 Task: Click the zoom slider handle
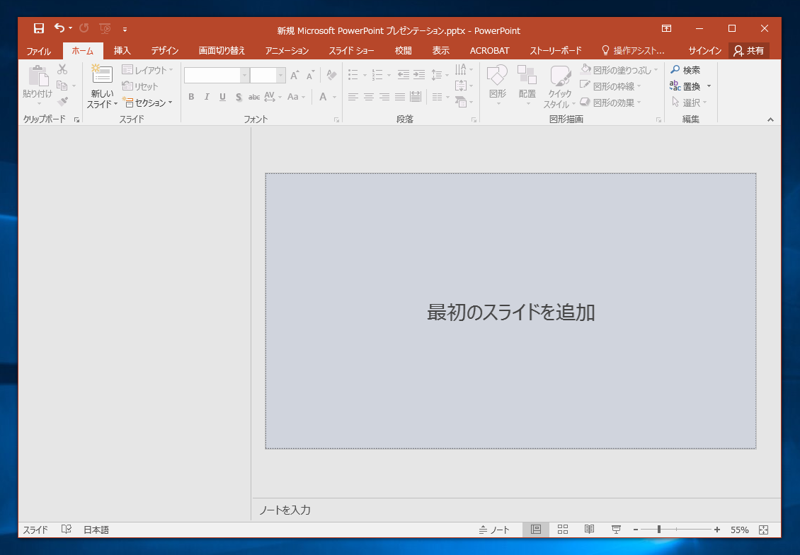pos(658,530)
